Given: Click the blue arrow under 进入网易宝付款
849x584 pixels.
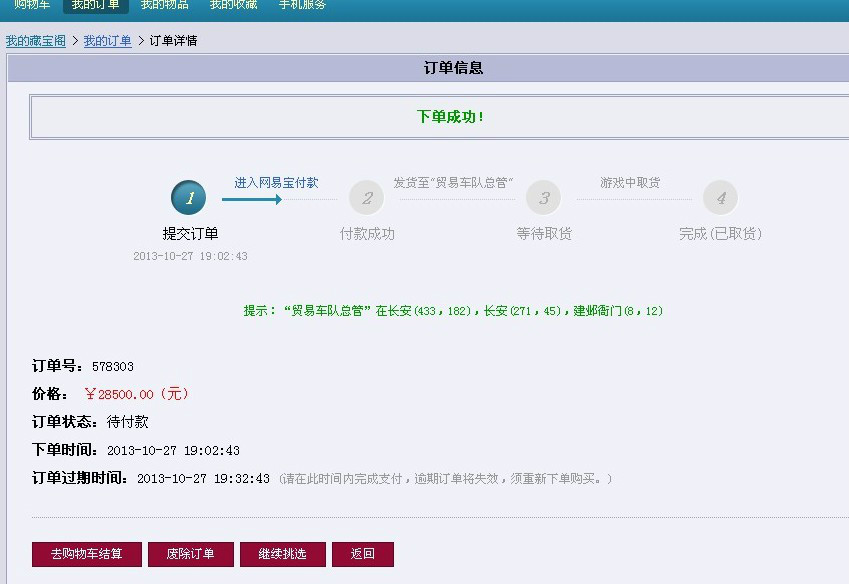Looking at the screenshot, I should (x=251, y=200).
